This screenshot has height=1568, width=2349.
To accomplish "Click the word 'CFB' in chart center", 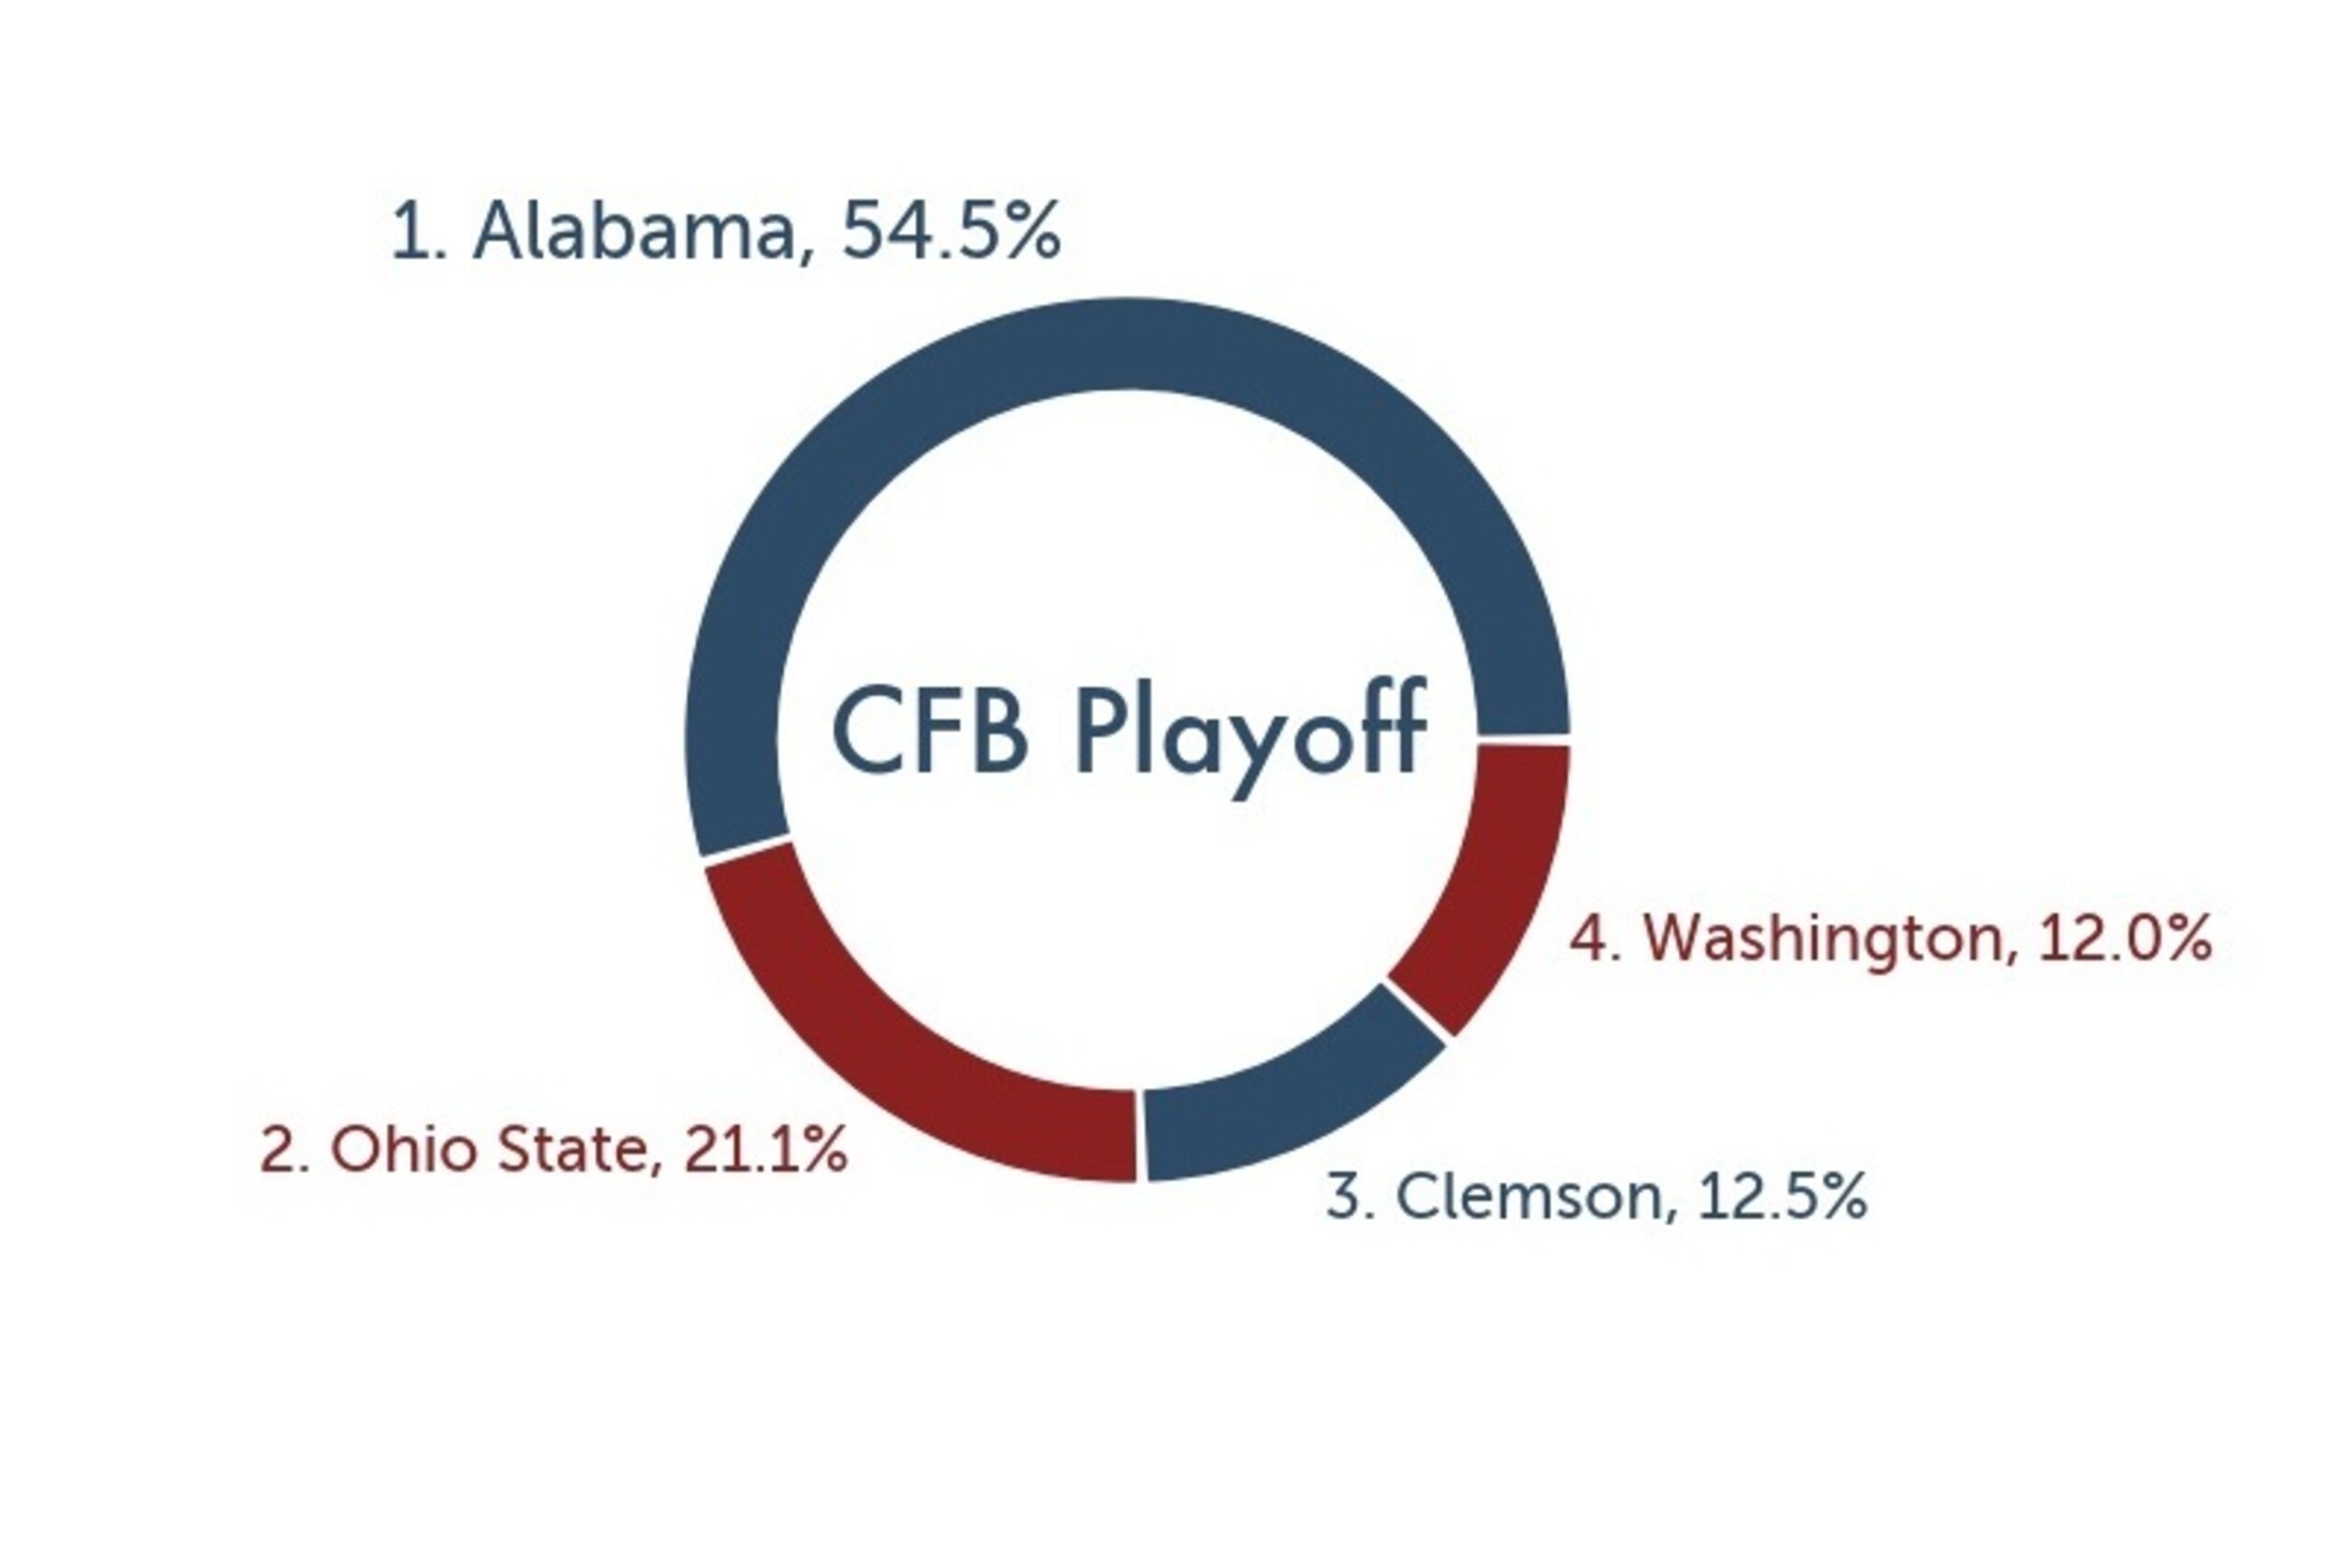I will point(930,728).
